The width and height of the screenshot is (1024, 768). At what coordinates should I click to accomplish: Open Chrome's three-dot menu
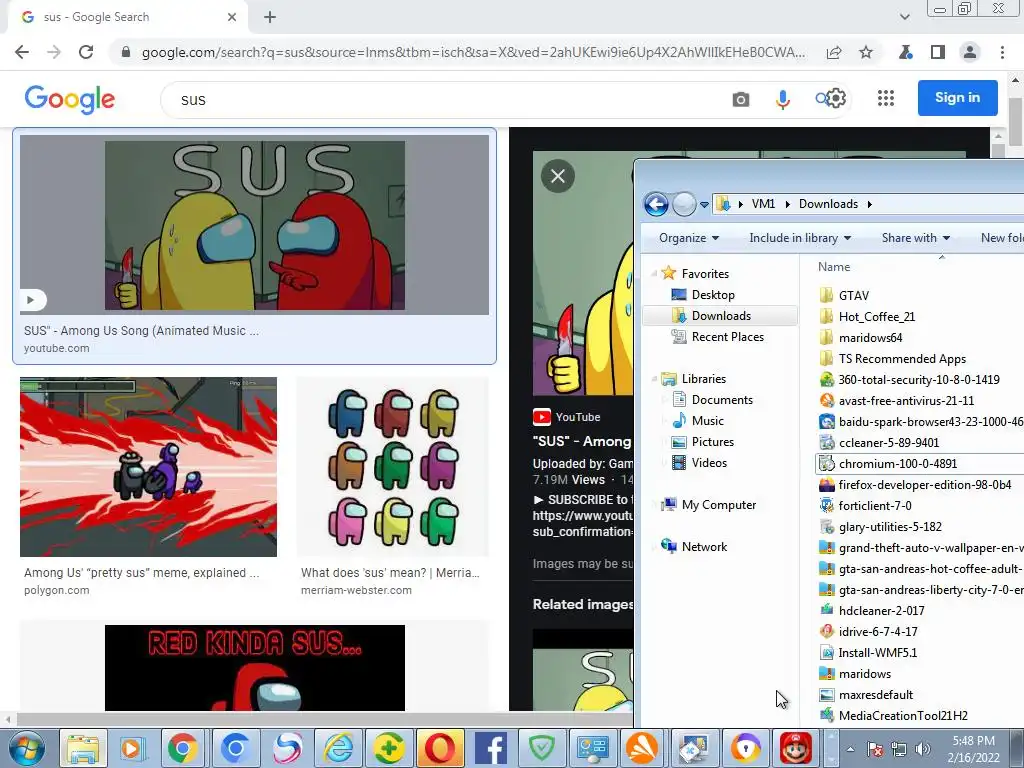1002,52
